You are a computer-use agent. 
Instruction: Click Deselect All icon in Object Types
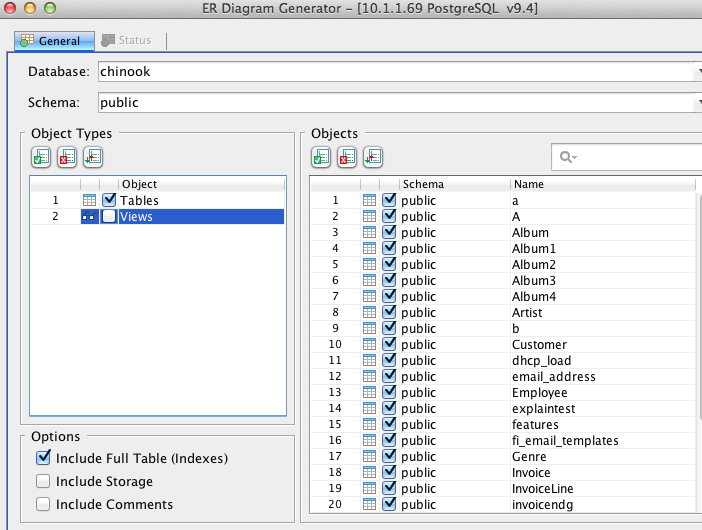pyautogui.click(x=67, y=157)
